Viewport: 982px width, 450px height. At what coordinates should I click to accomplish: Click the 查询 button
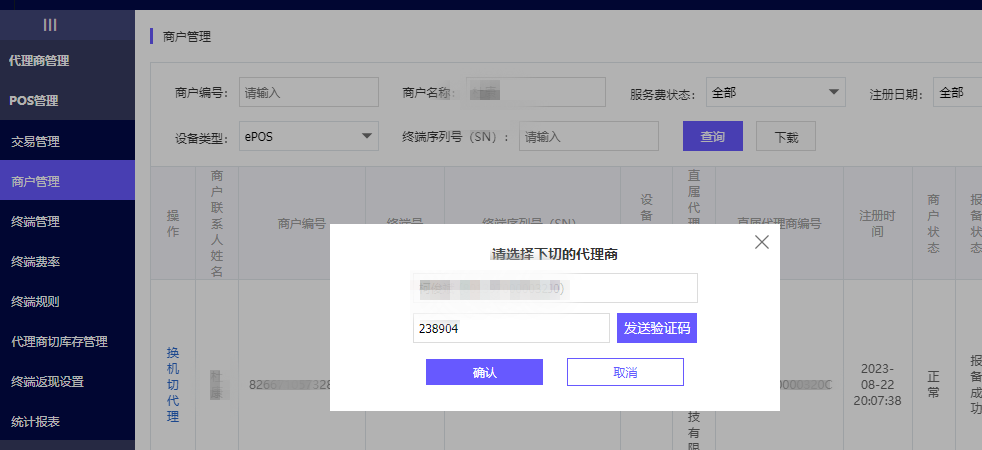tap(713, 136)
